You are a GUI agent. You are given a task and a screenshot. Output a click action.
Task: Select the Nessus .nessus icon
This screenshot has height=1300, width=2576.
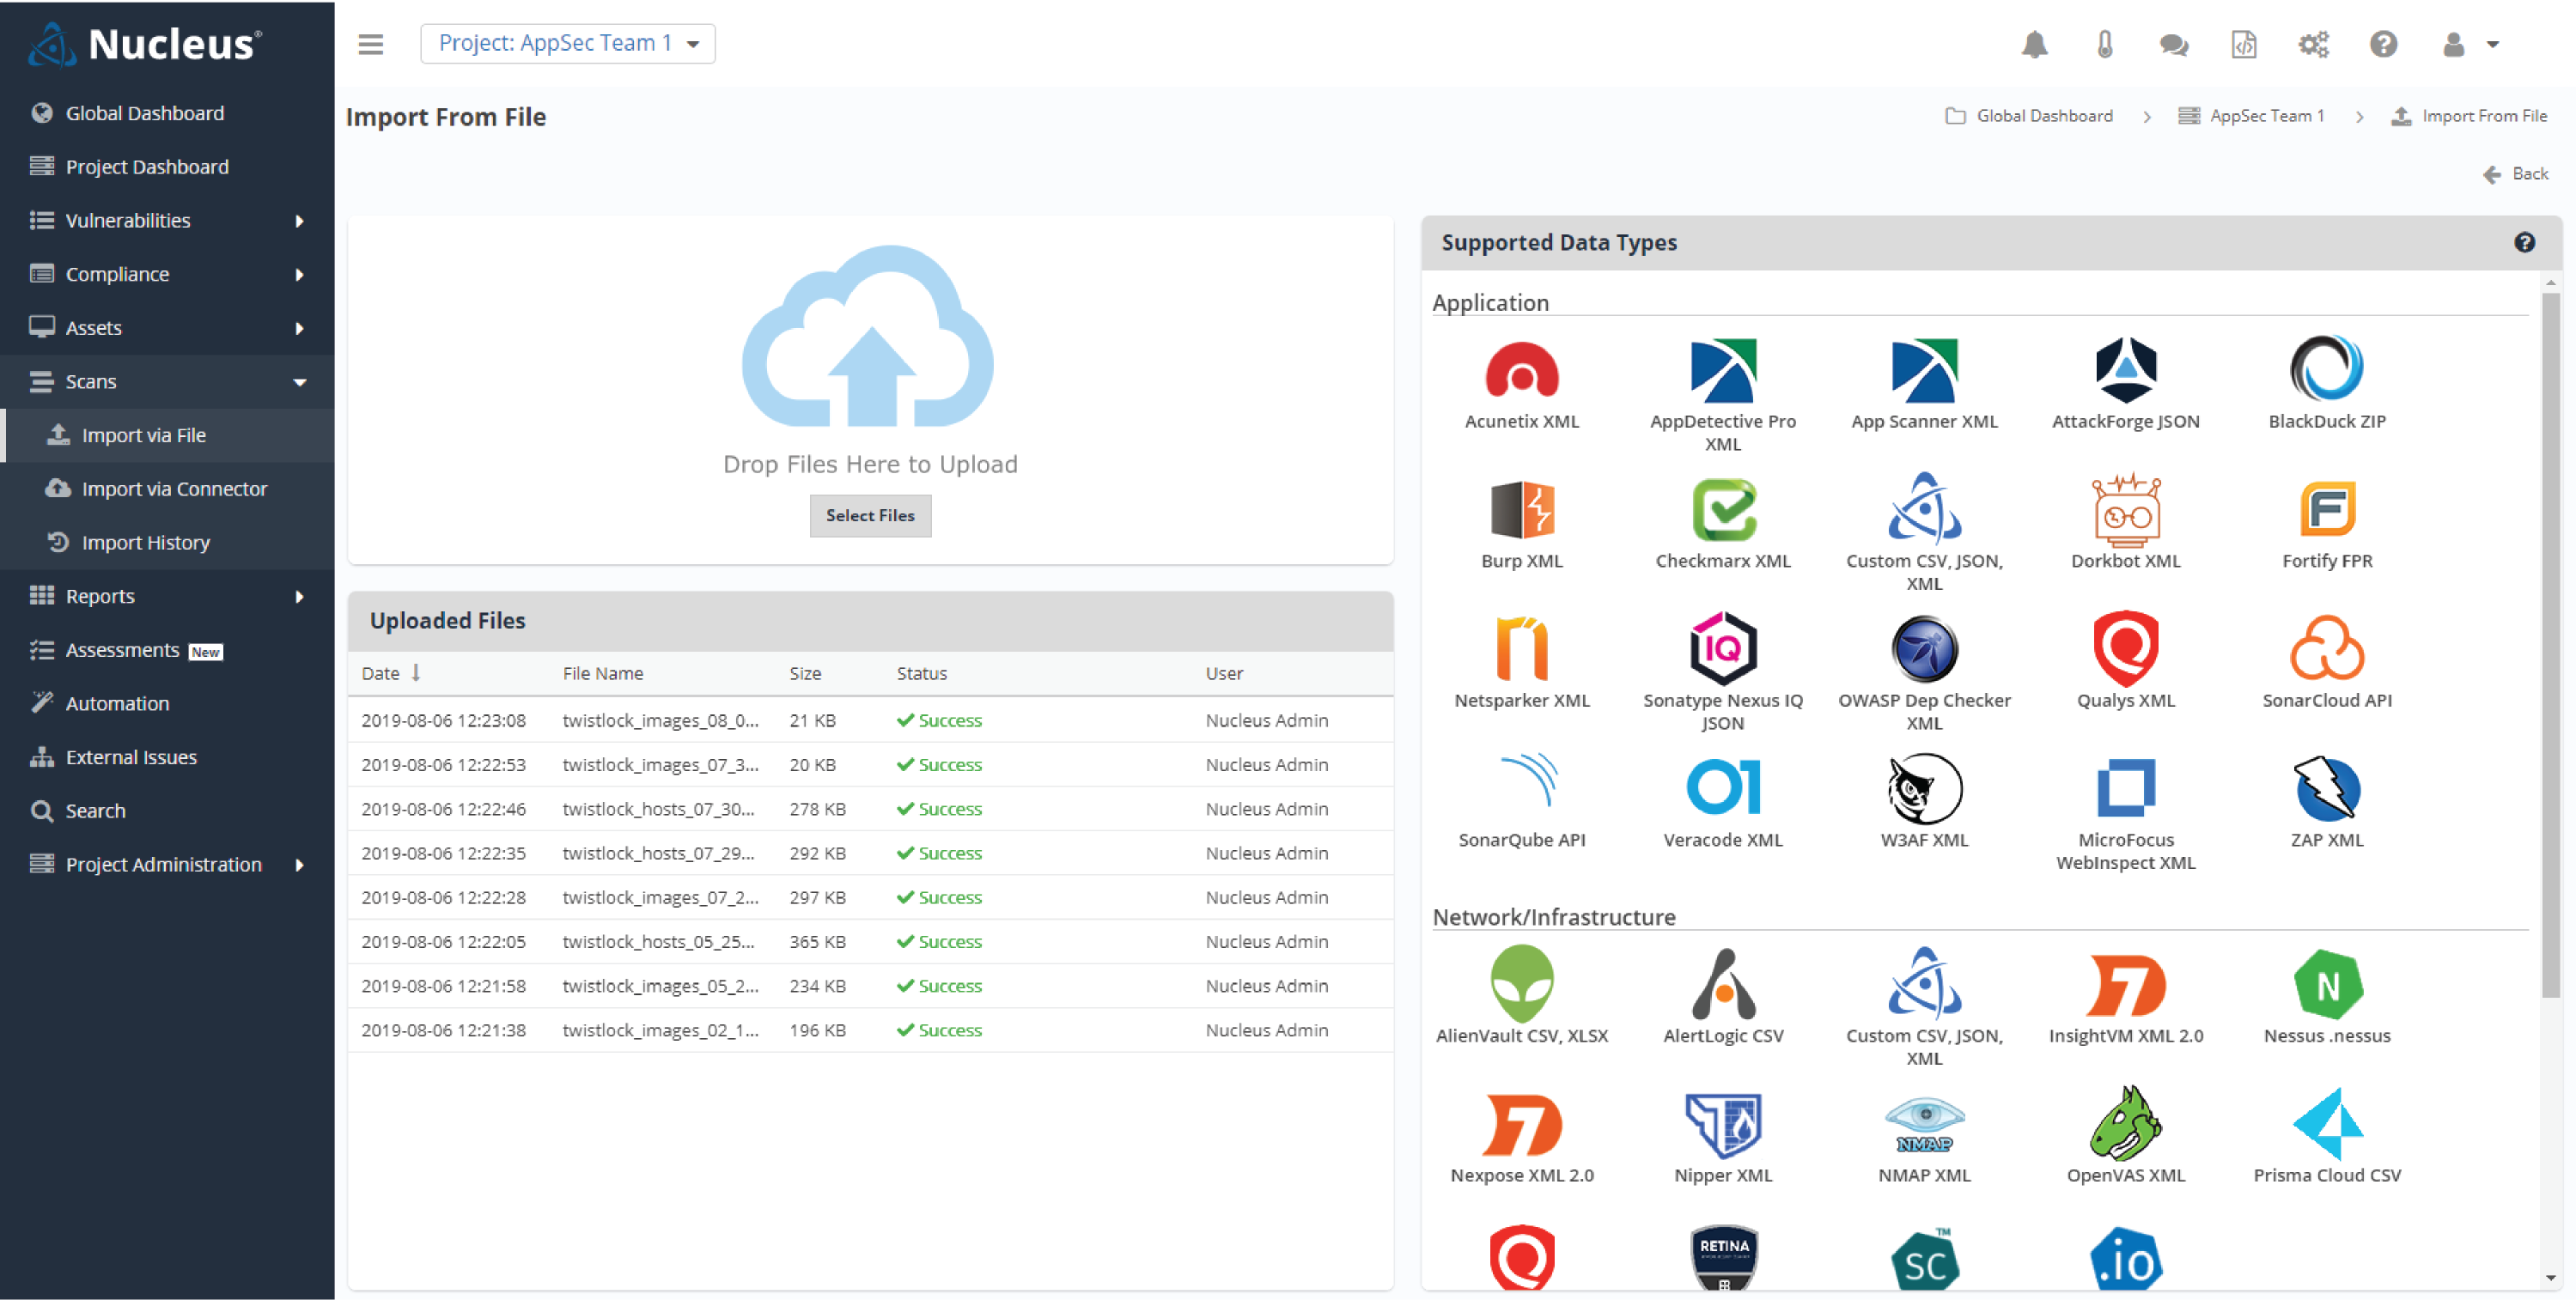click(x=2326, y=985)
